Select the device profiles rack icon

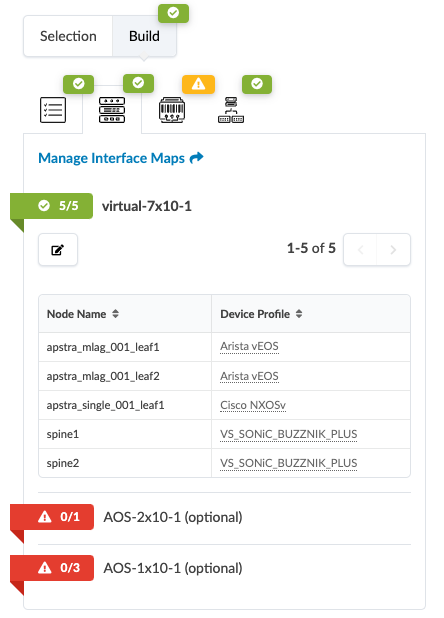(112, 110)
